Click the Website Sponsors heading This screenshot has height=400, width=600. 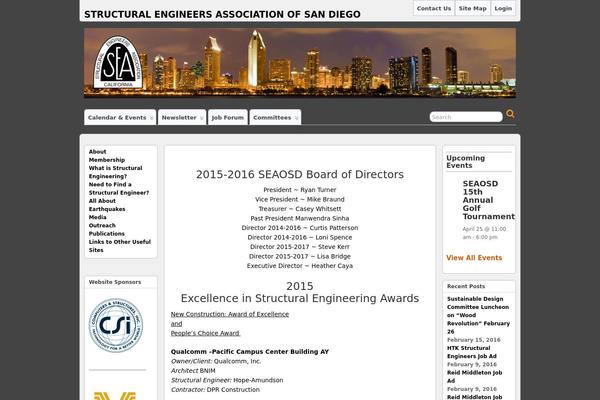(x=115, y=282)
